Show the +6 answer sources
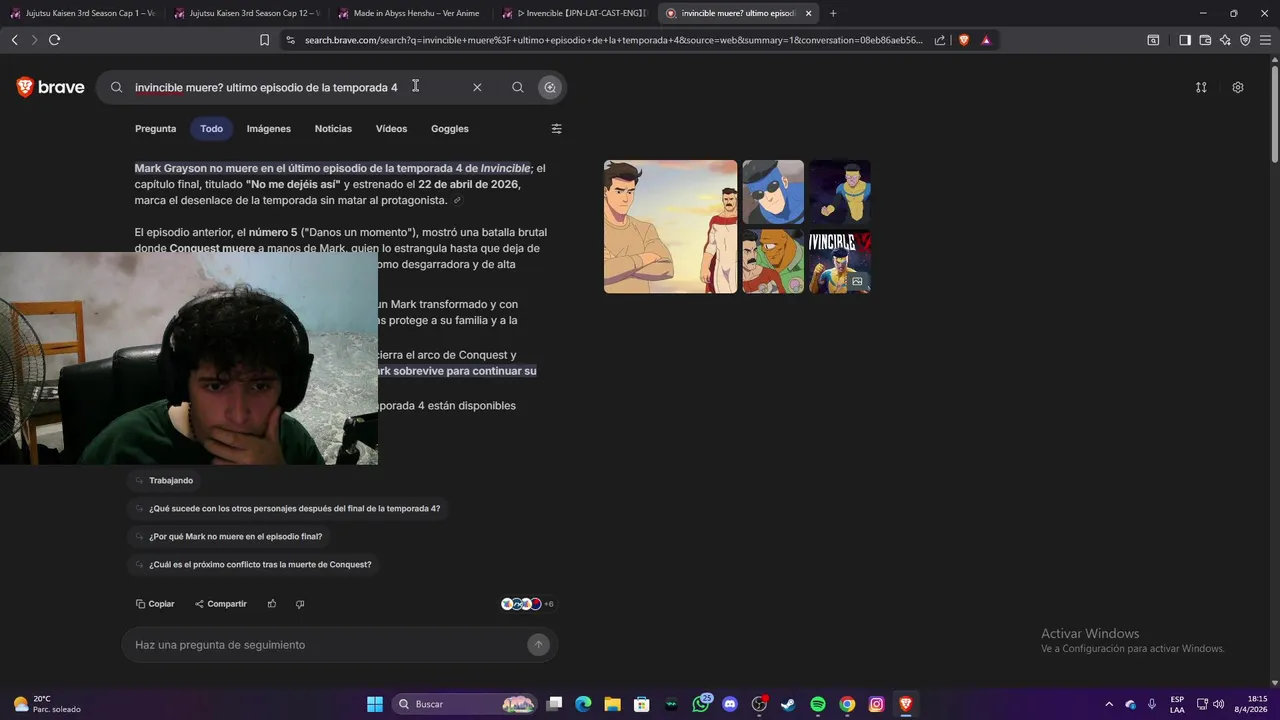 tap(528, 604)
